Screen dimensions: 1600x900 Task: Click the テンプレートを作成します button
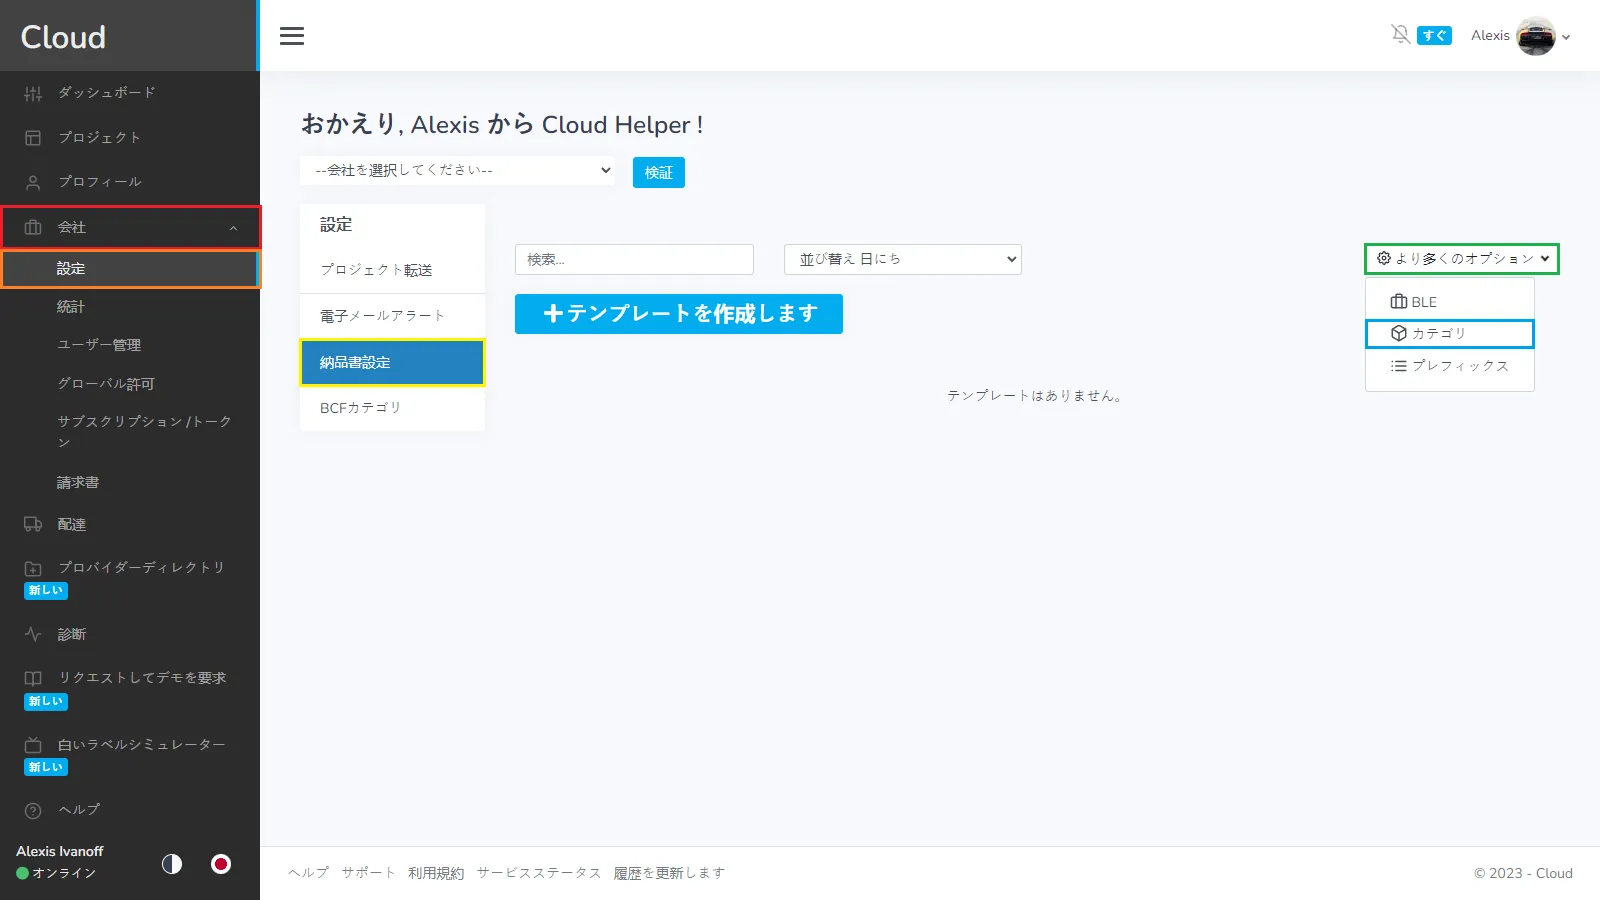(x=678, y=314)
